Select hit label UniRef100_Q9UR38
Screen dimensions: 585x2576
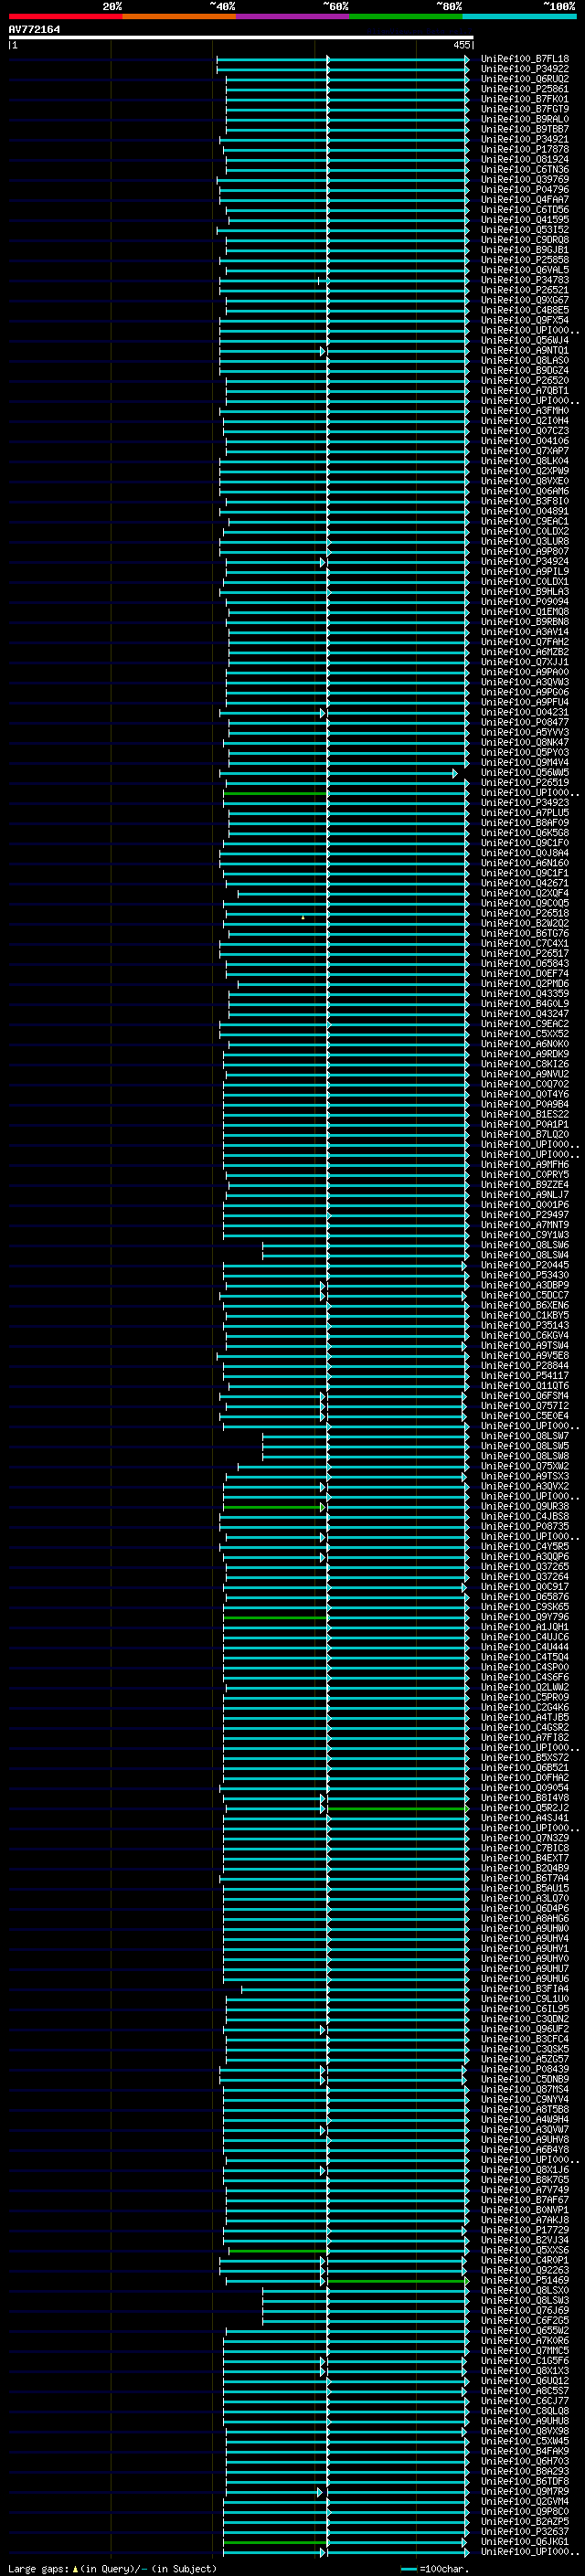(x=525, y=1506)
